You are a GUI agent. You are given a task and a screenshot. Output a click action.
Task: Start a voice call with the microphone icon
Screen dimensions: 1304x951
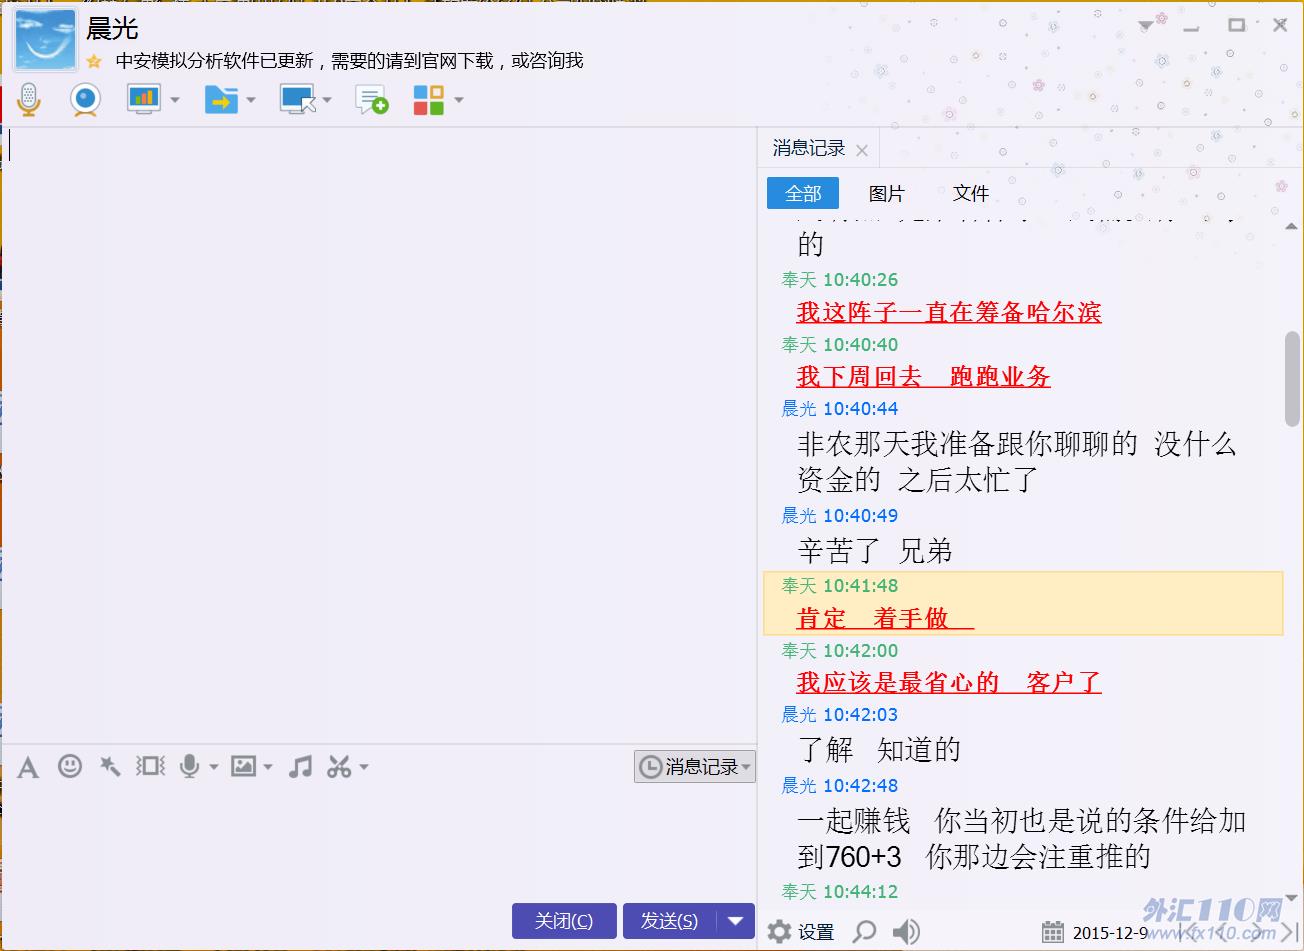click(29, 99)
